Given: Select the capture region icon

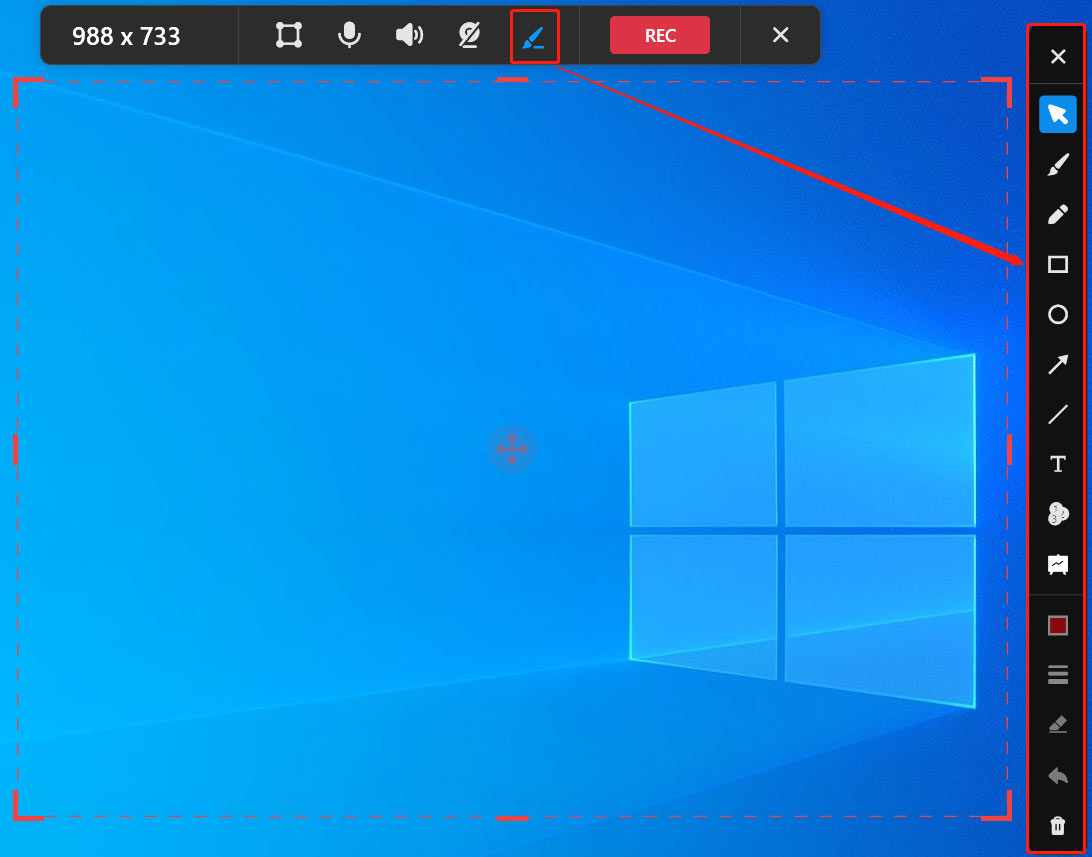Looking at the screenshot, I should [288, 35].
